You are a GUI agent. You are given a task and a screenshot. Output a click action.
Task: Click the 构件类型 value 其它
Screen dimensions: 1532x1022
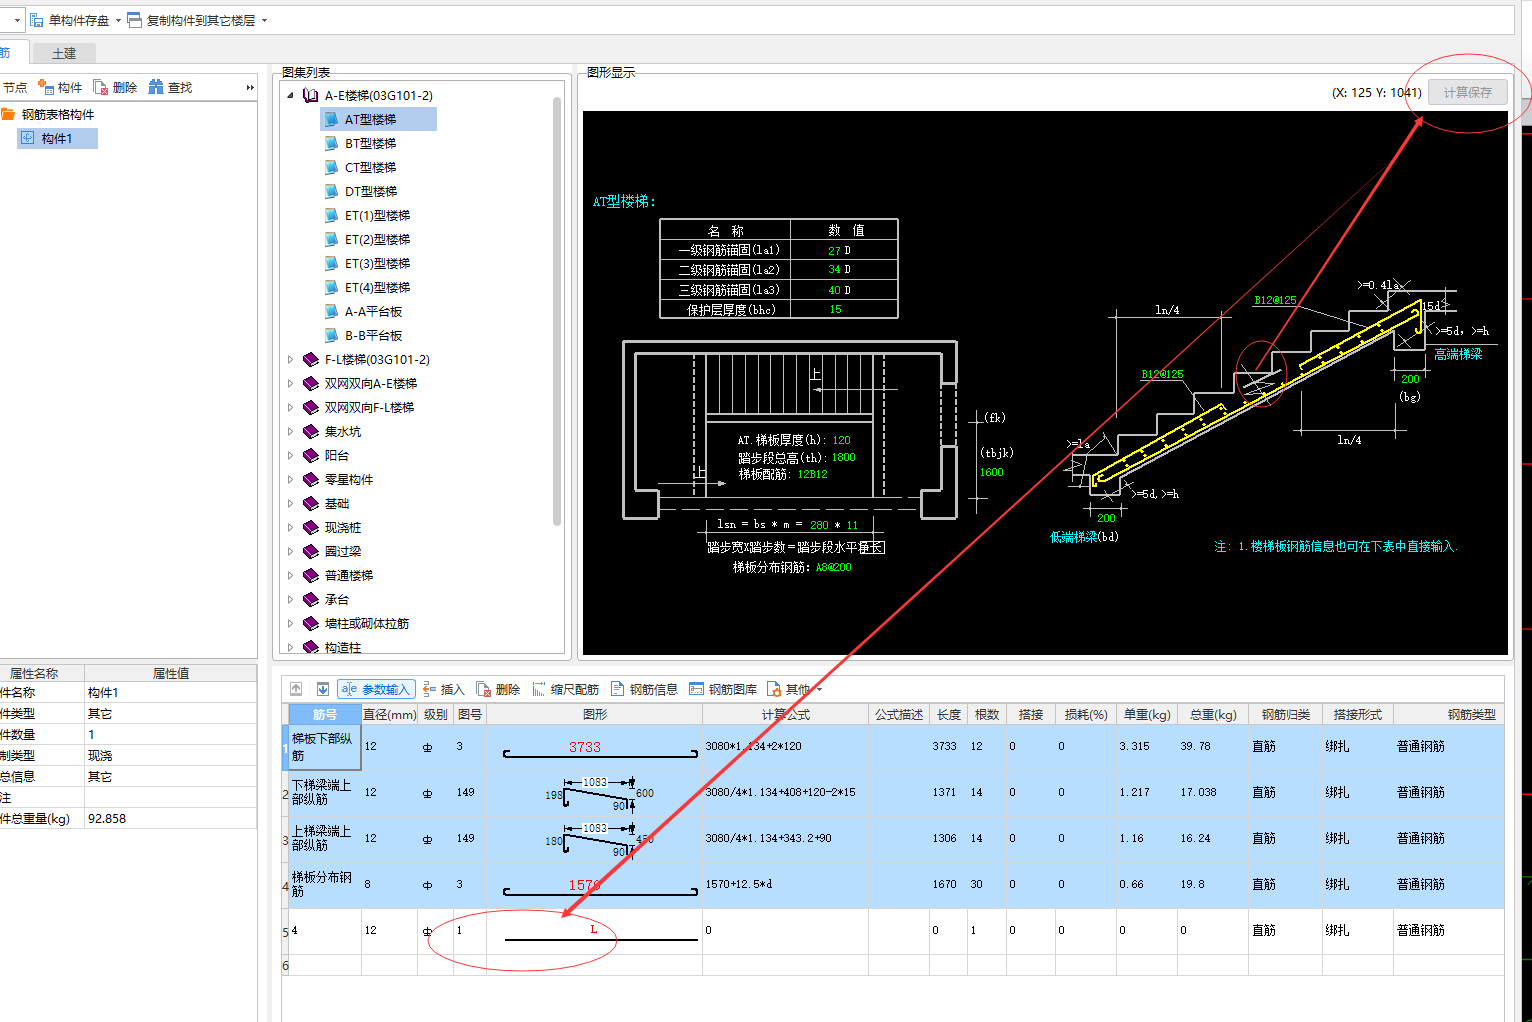(170, 714)
